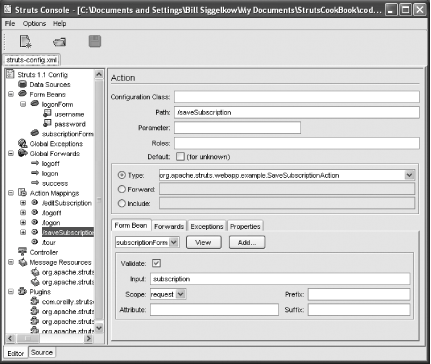Click in the Configuration Class field

point(297,97)
